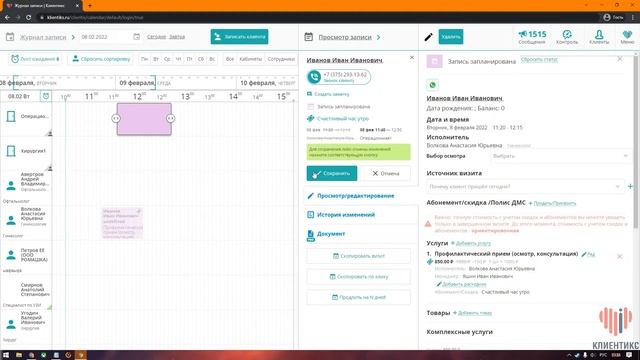Click 'Продлить на N дней' button
Viewport: 640px width, 360px height.
(358, 297)
